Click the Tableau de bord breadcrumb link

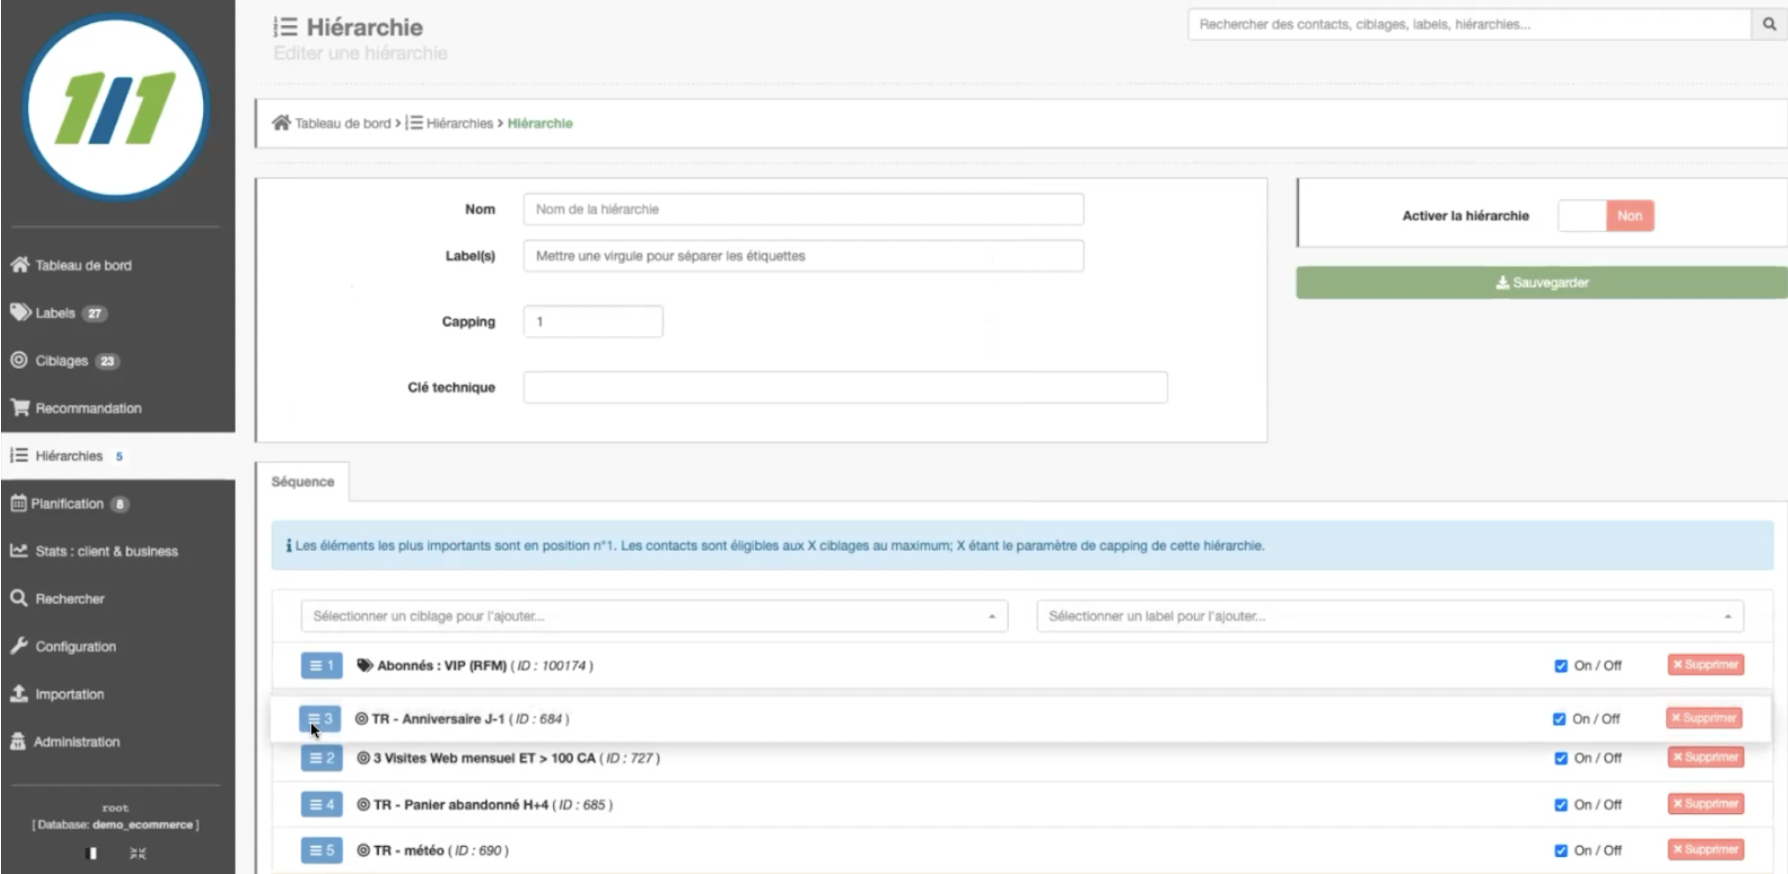click(342, 123)
